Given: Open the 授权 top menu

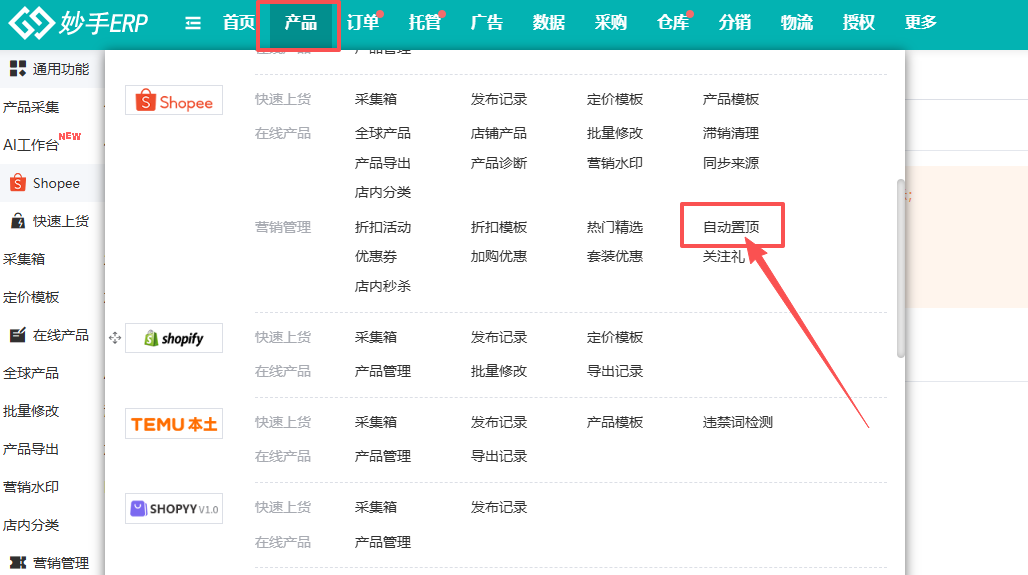Looking at the screenshot, I should [x=858, y=23].
